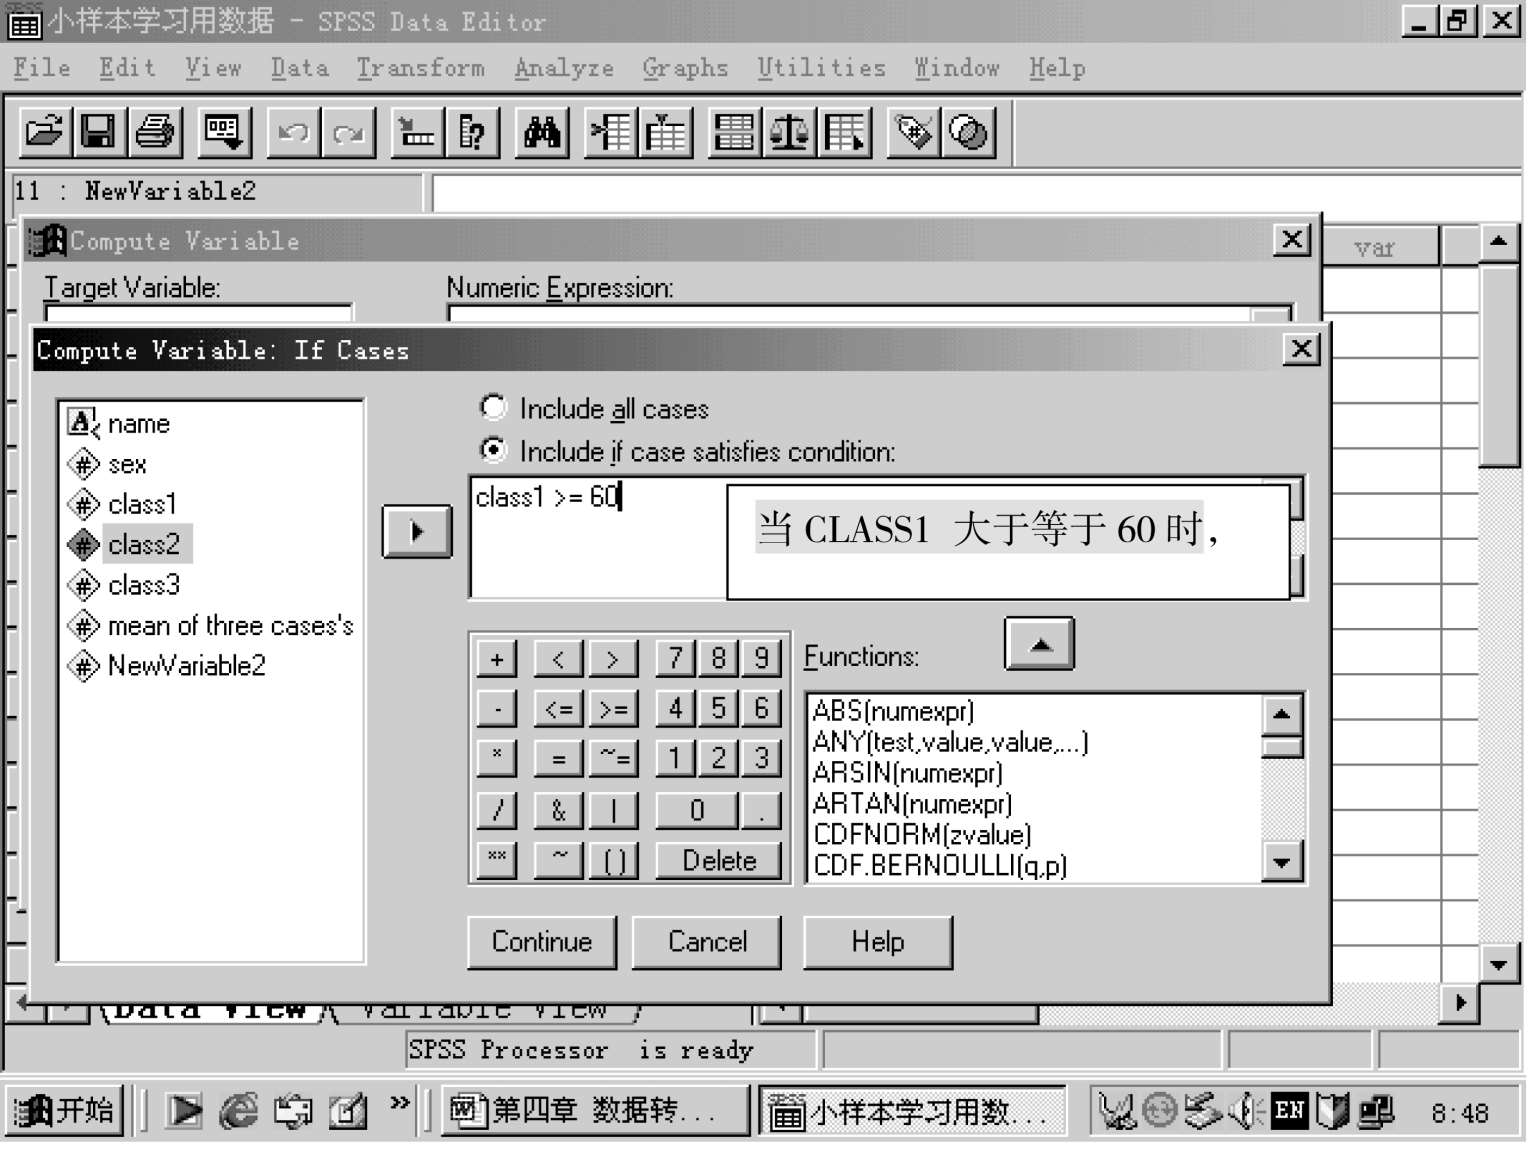Click the >= operator keypad button
The width and height of the screenshot is (1536, 1153).
click(x=612, y=709)
